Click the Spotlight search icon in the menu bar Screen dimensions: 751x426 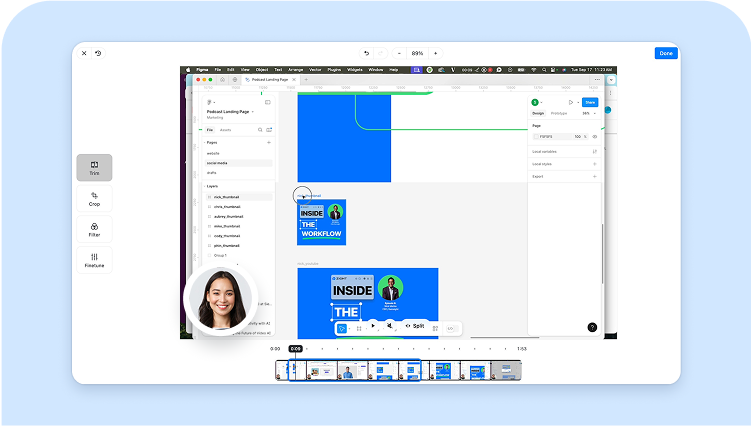pyautogui.click(x=544, y=70)
